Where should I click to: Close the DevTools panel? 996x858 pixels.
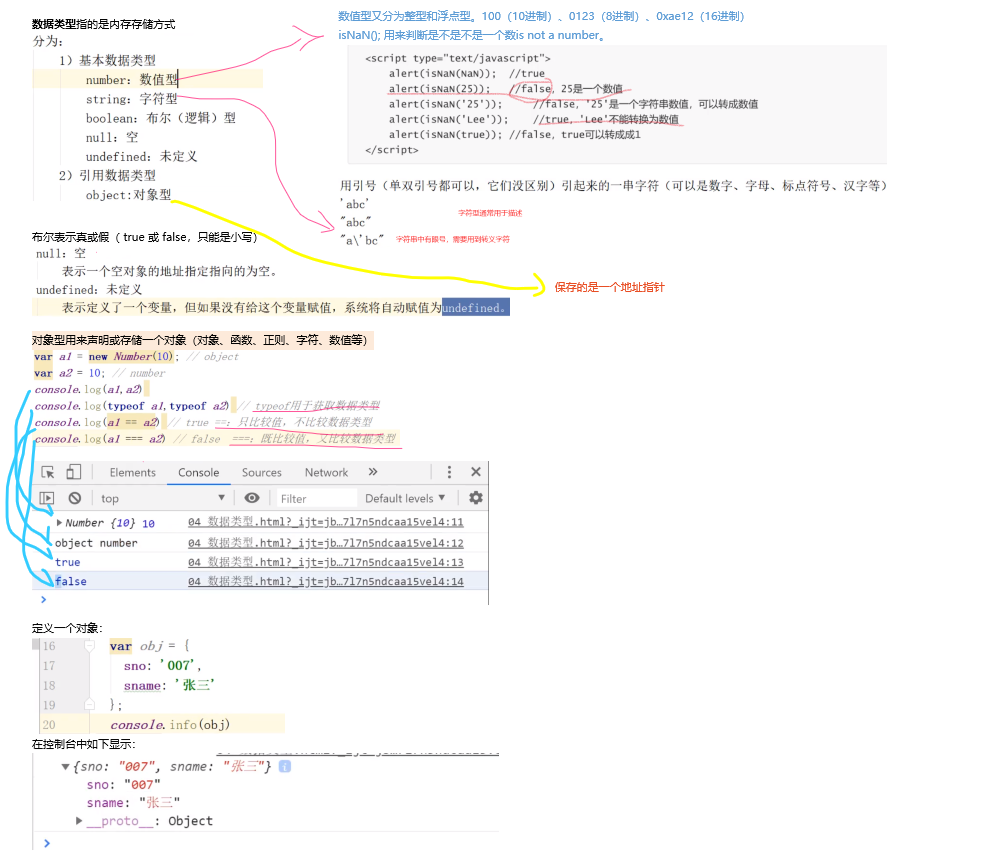coord(476,472)
